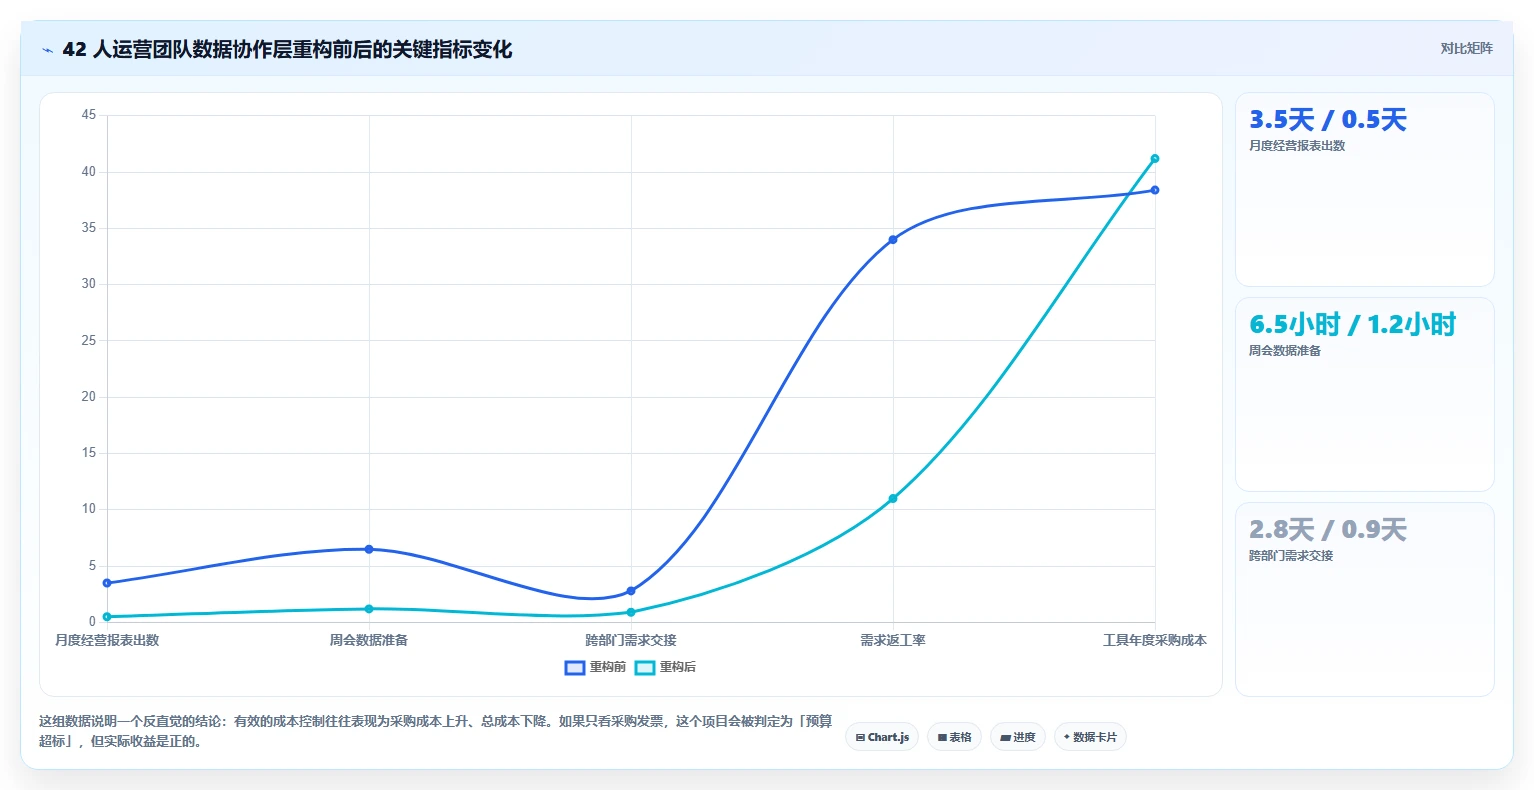
Task: Click the x-axis label 跨部门需求交接
Action: click(631, 640)
